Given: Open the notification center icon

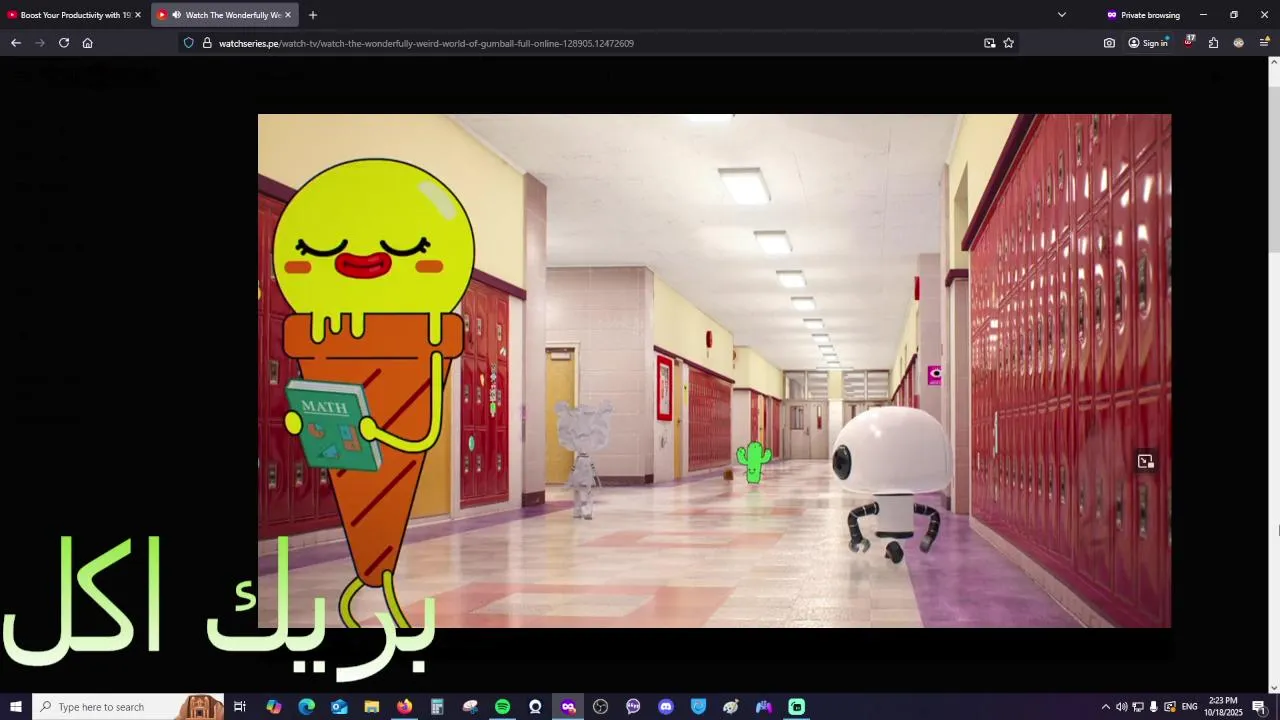Looking at the screenshot, I should coord(1259,707).
